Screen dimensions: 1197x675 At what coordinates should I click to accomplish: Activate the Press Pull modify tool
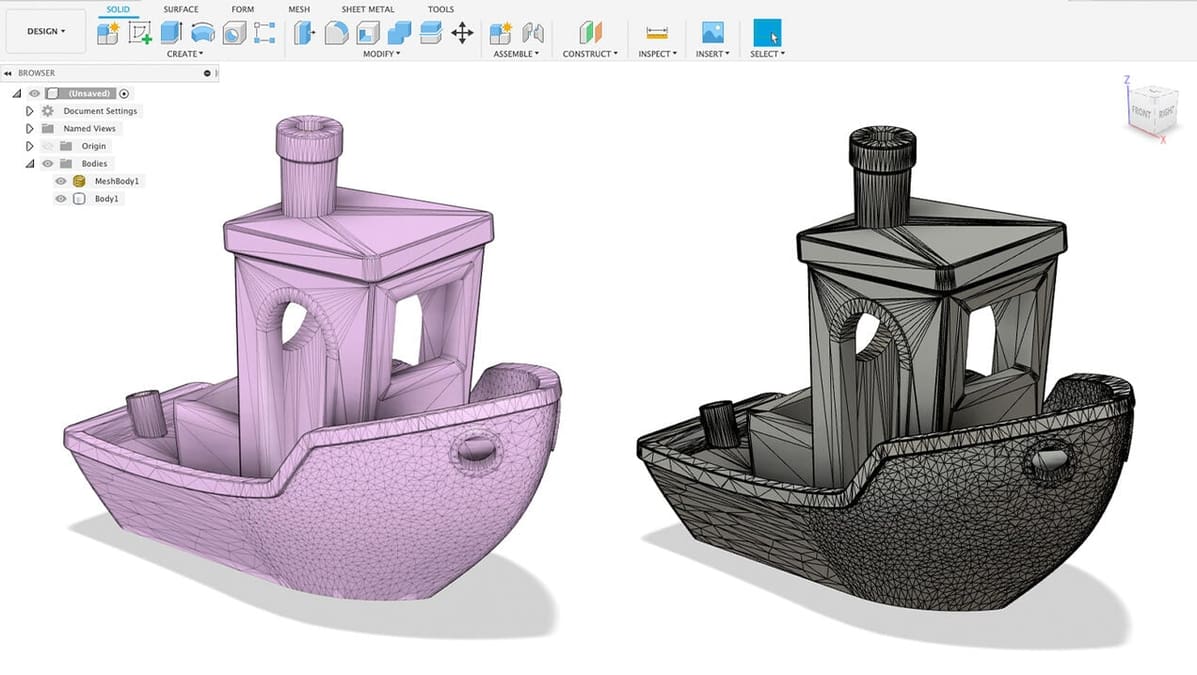click(304, 33)
